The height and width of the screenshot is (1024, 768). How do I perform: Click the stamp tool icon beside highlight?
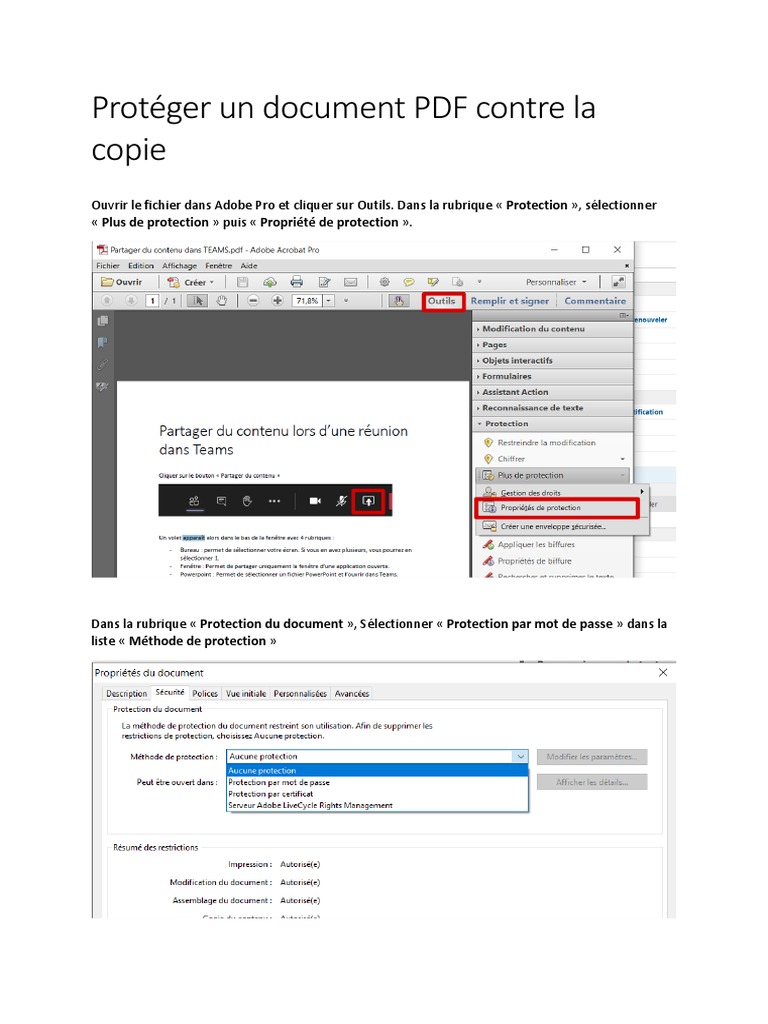tap(458, 282)
